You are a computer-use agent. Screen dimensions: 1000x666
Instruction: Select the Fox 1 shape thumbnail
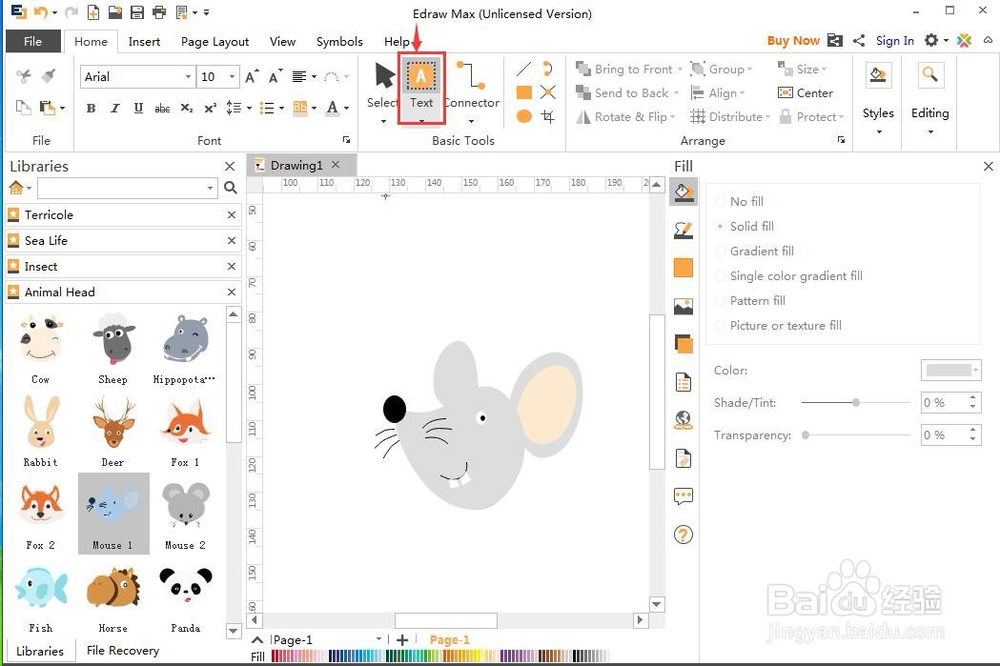[186, 433]
